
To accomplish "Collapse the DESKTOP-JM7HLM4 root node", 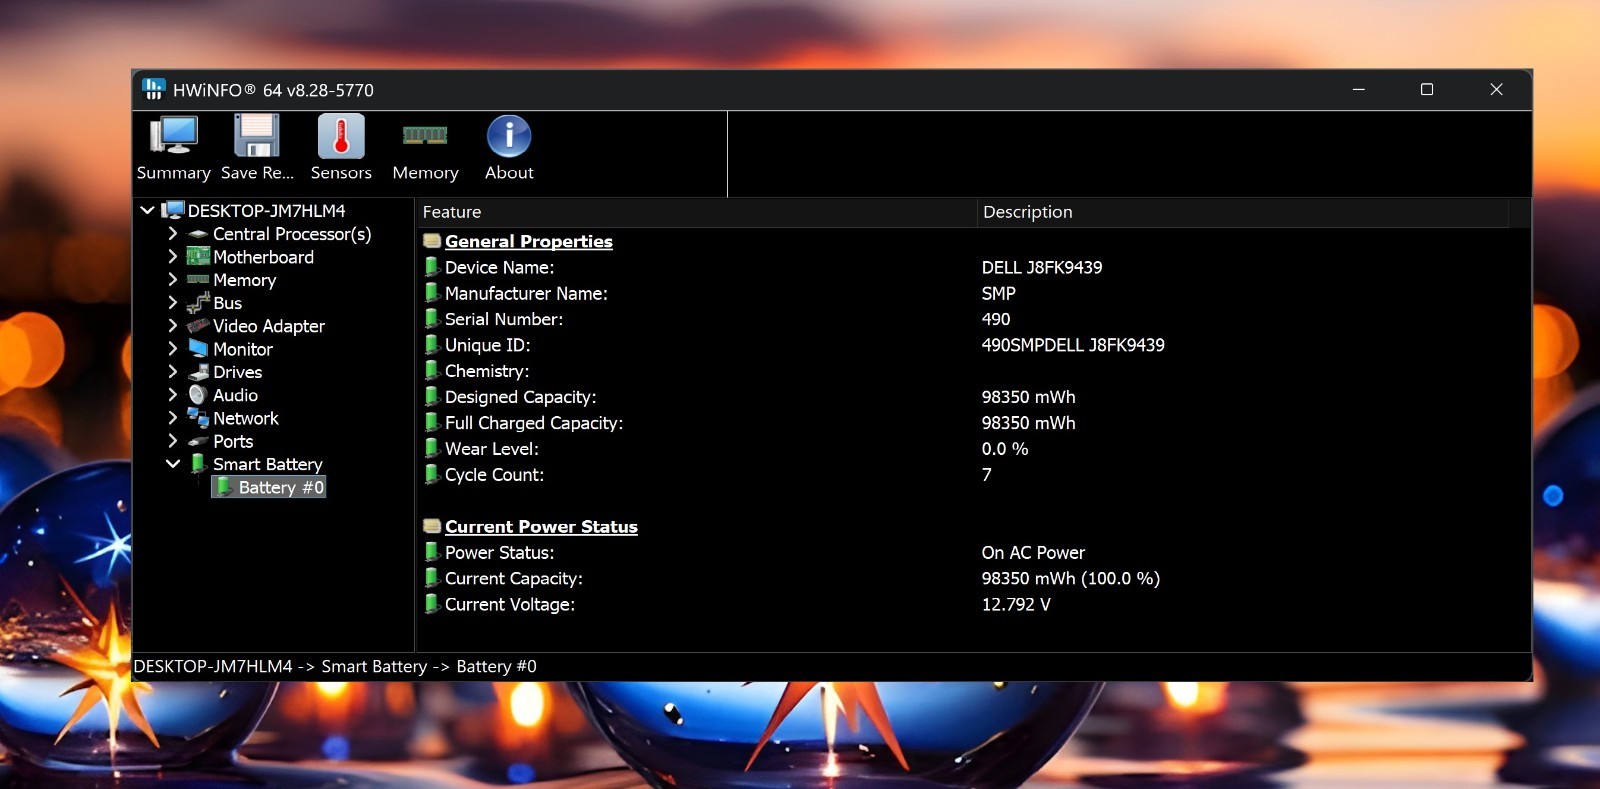I will pyautogui.click(x=147, y=210).
